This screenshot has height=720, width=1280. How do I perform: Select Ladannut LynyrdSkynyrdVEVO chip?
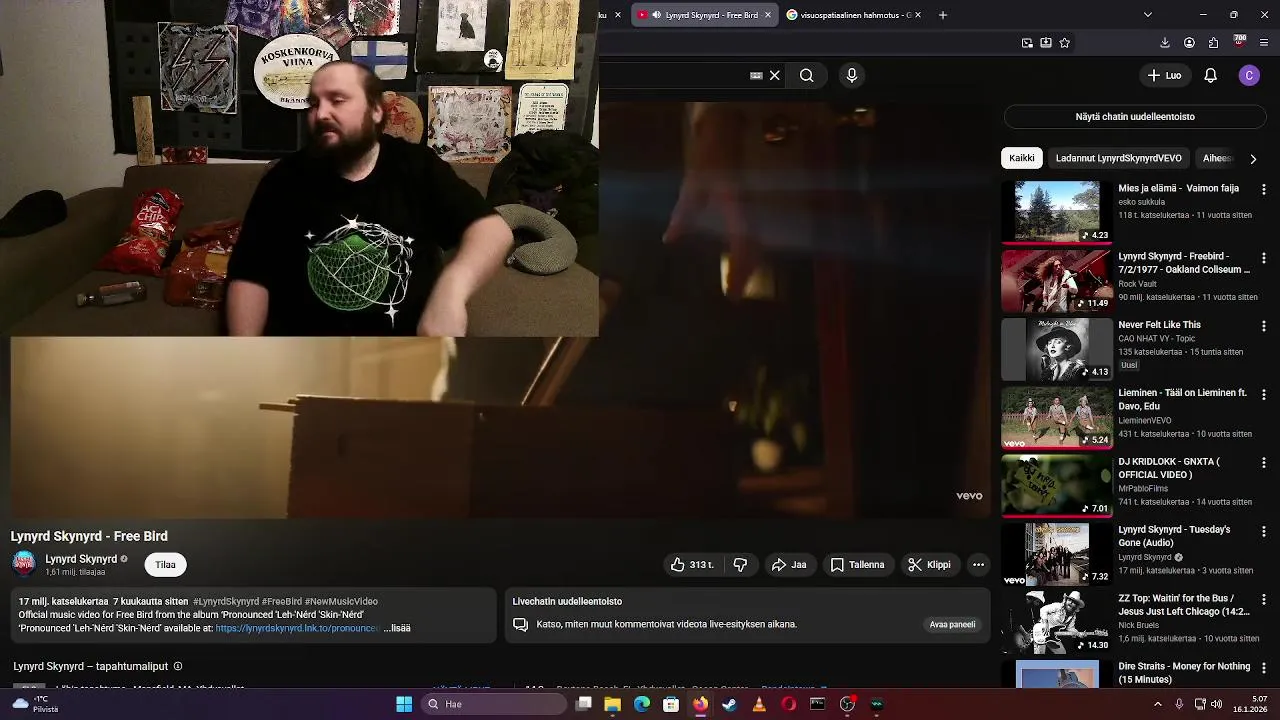[1118, 158]
